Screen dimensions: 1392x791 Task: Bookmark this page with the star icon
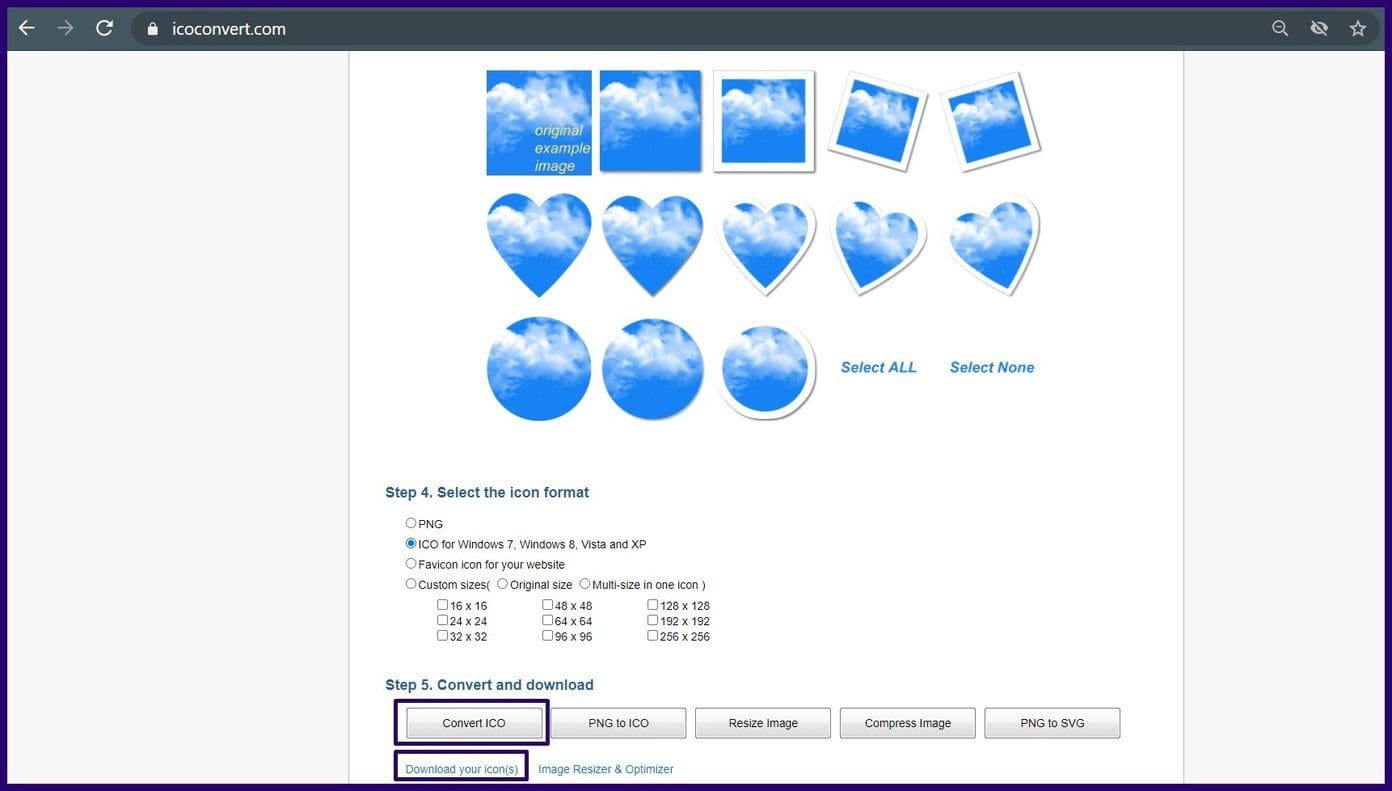(1358, 28)
